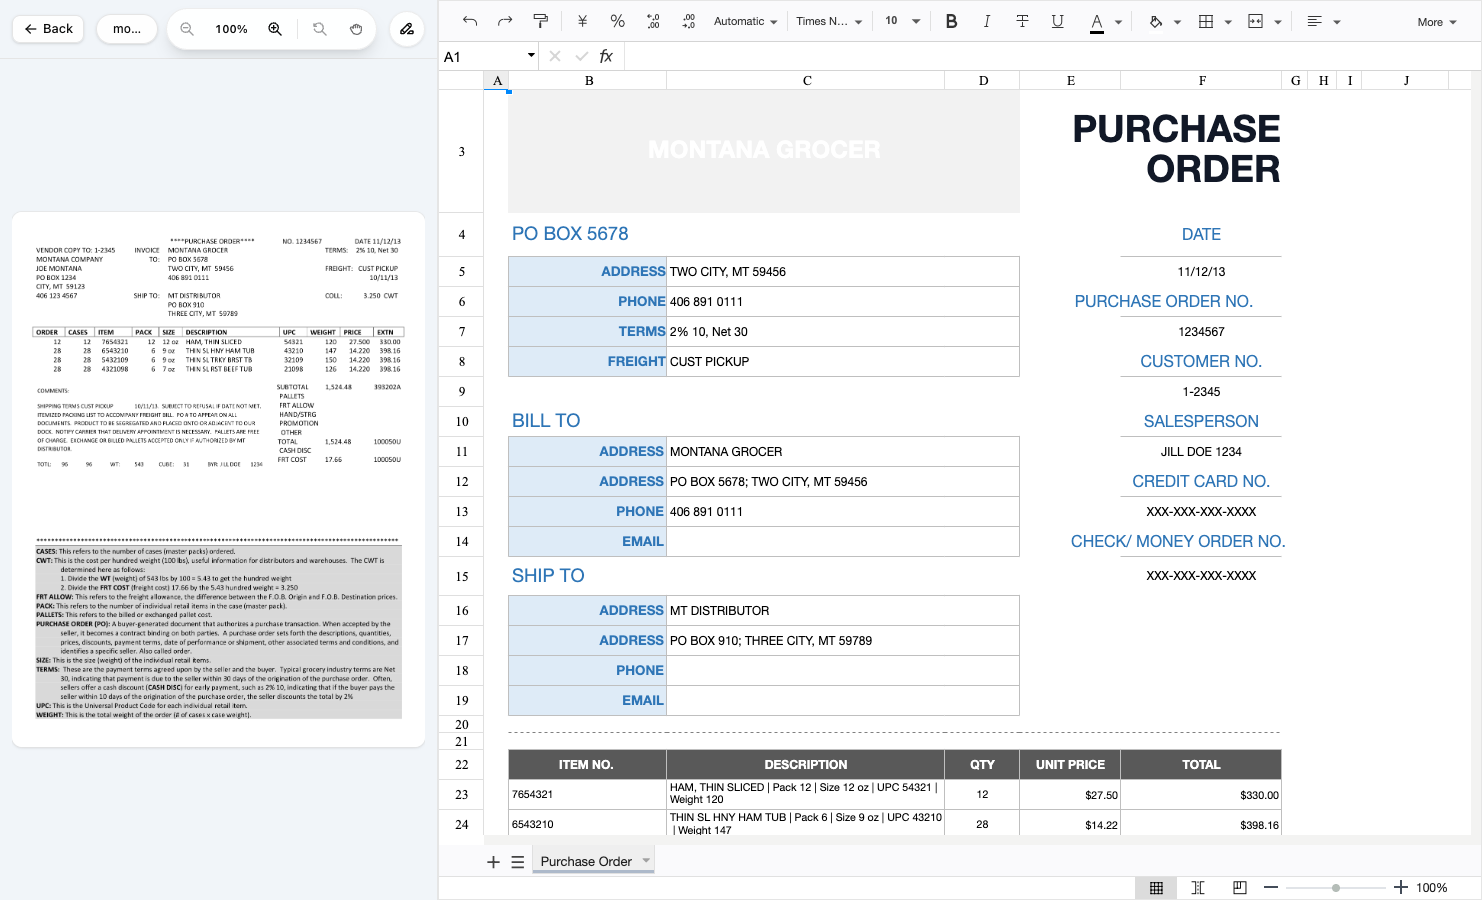
Task: Click the A1 name box field
Action: click(x=489, y=57)
